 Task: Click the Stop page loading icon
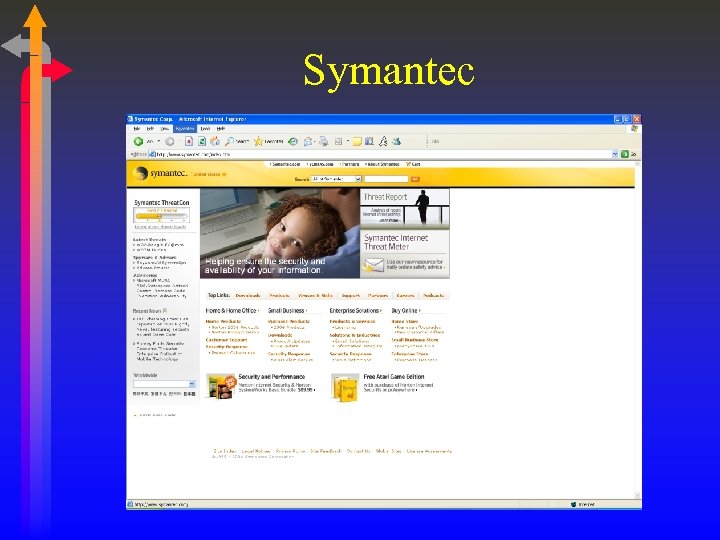click(x=189, y=141)
